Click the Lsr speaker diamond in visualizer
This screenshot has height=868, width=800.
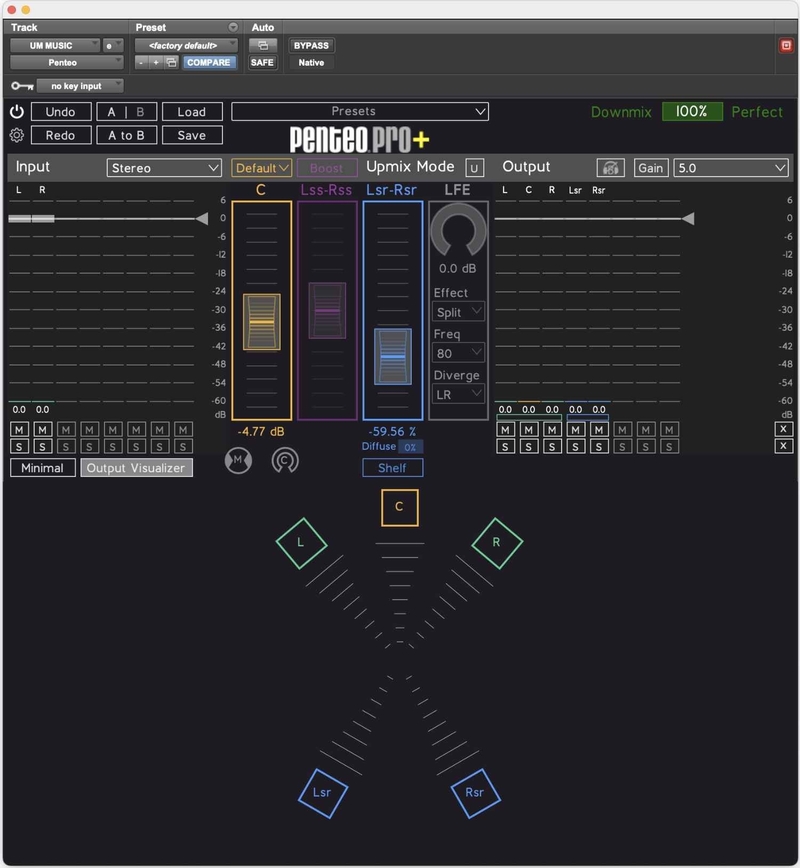pos(323,793)
